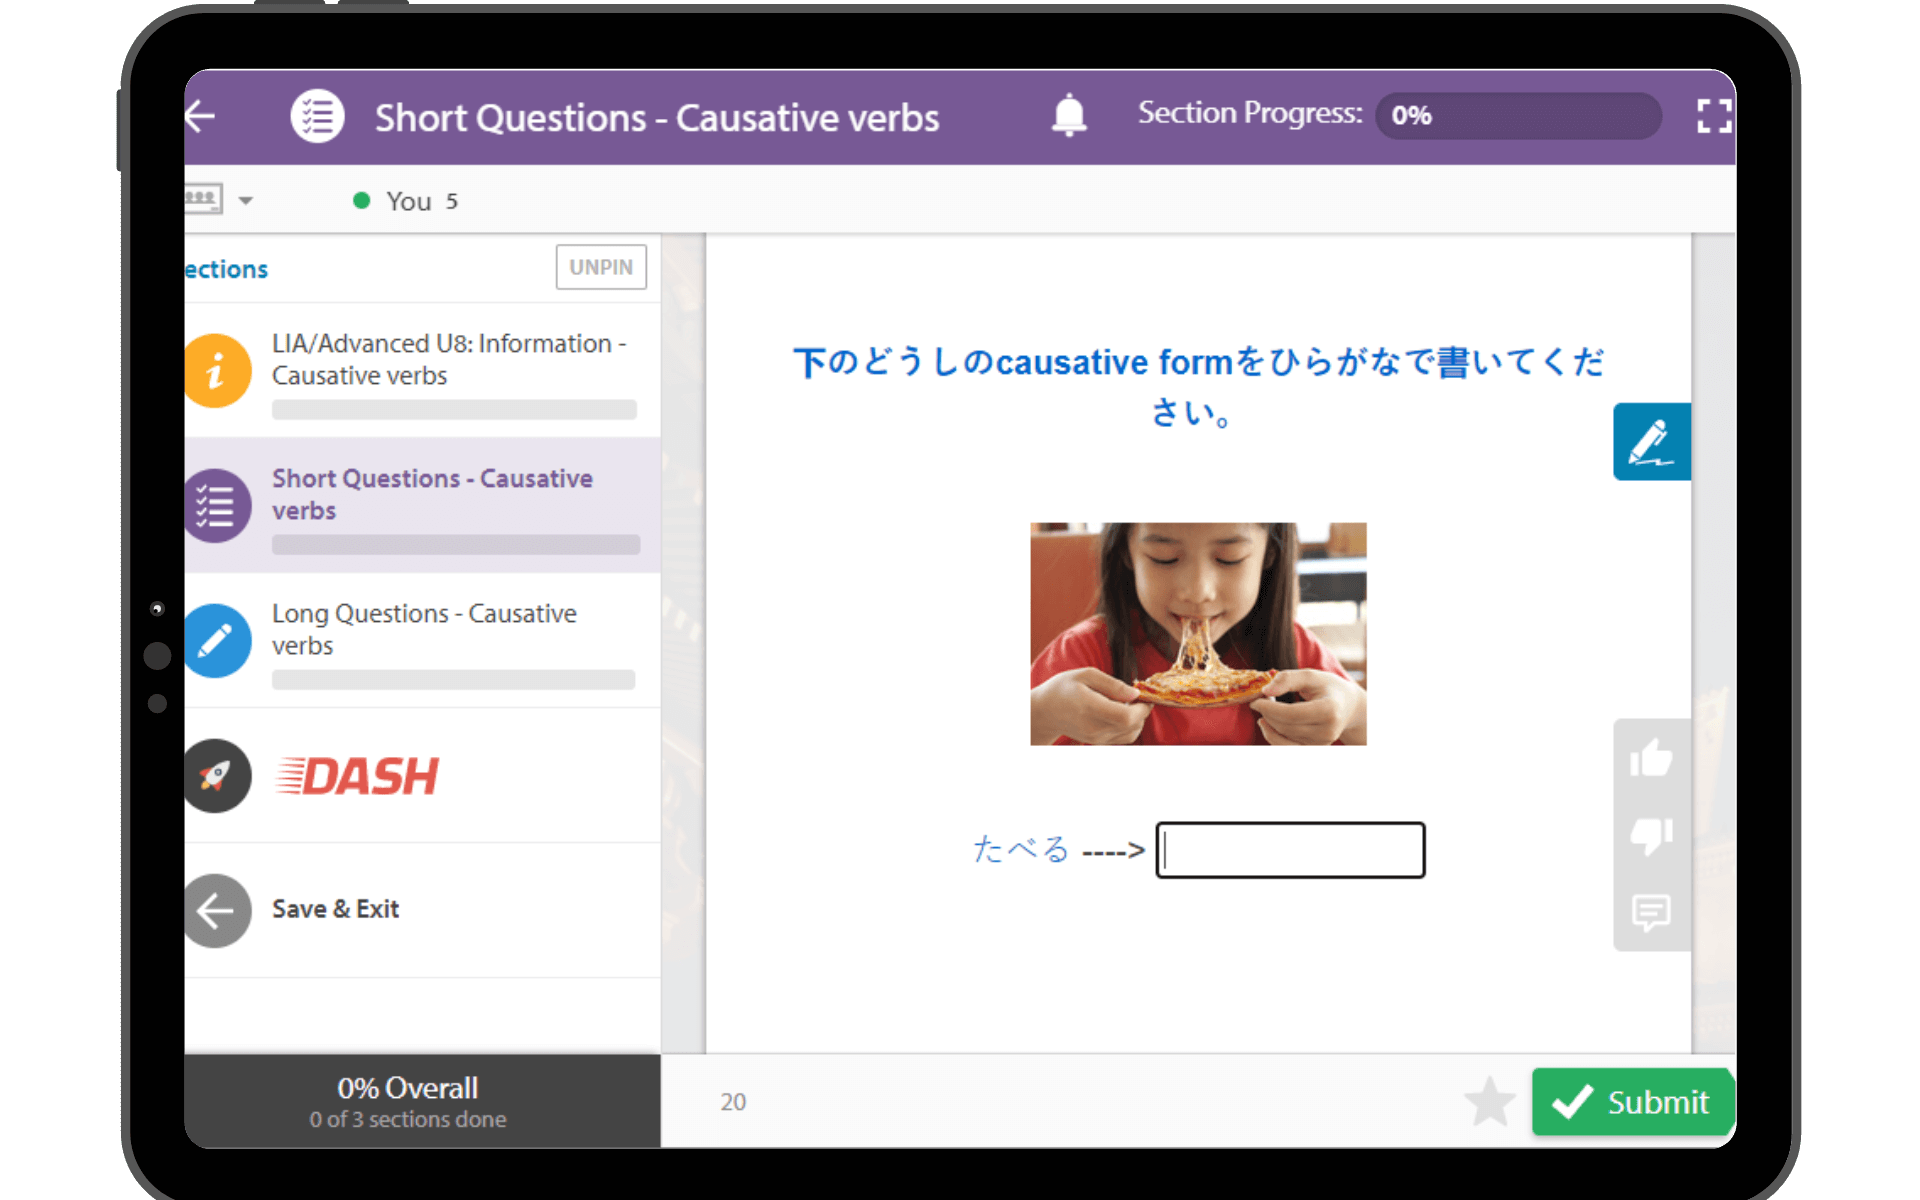Open the blue handwriting pen tool

(x=1651, y=442)
